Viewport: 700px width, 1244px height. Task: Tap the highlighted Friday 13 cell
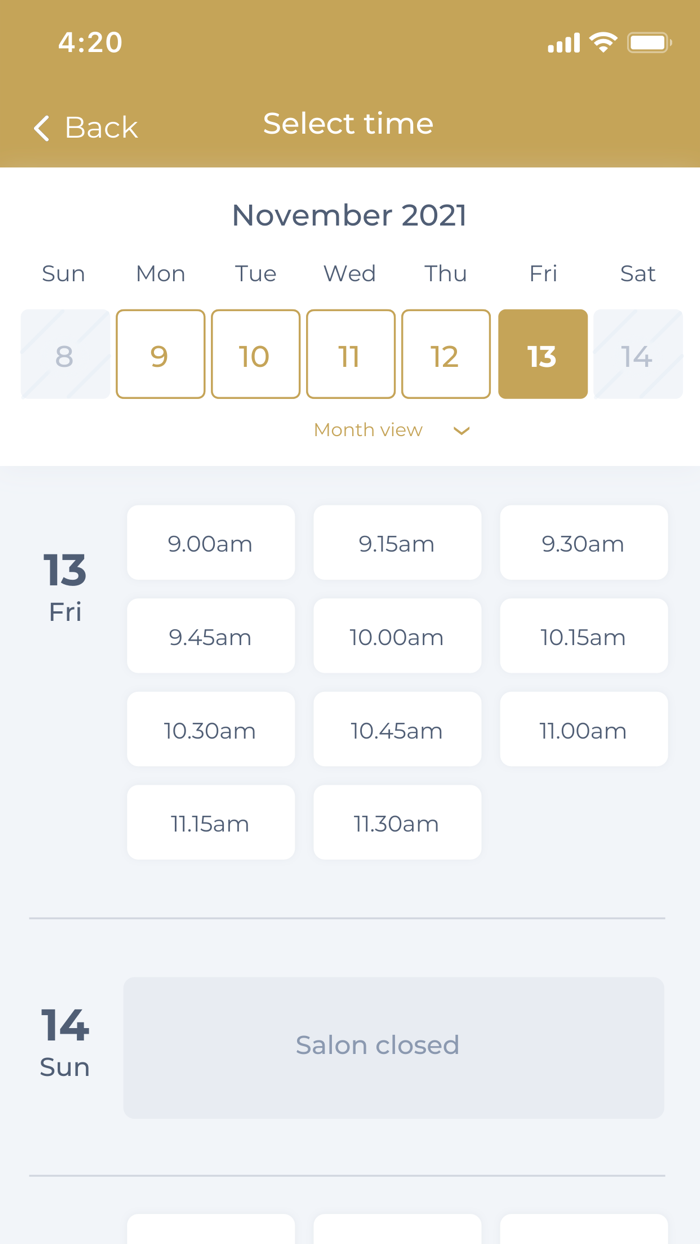click(x=543, y=354)
